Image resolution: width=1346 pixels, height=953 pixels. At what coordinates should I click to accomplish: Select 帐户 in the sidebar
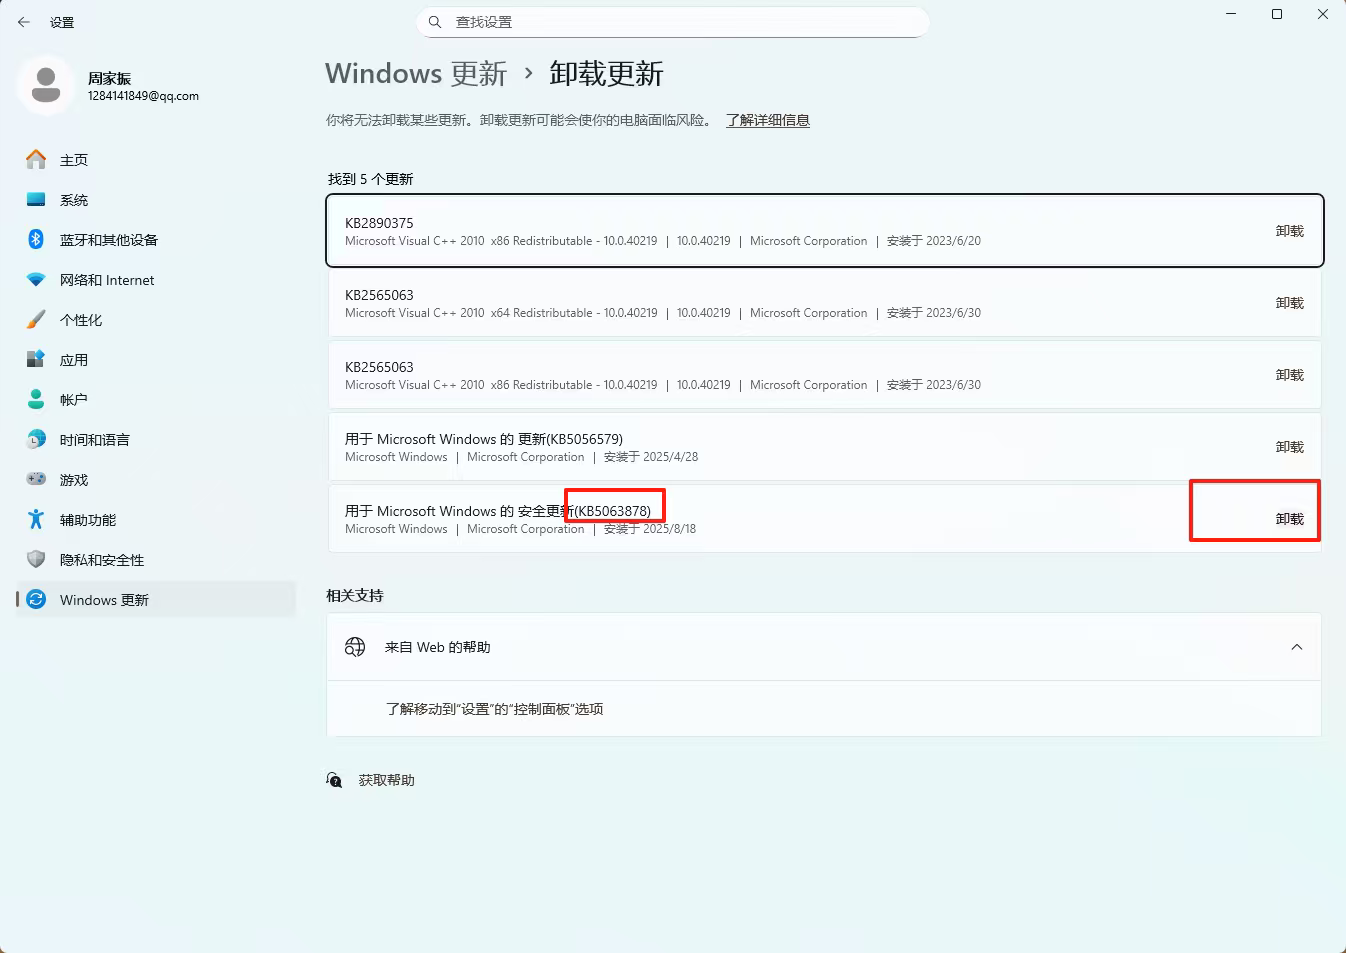pyautogui.click(x=74, y=400)
